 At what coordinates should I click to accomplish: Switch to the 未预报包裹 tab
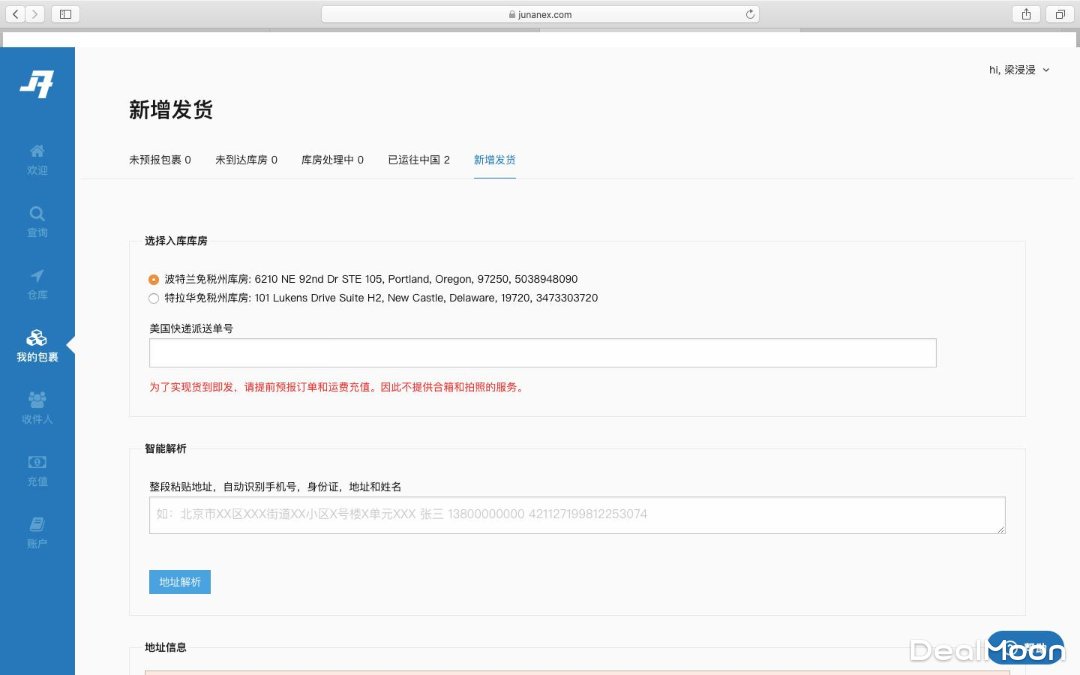(x=159, y=160)
